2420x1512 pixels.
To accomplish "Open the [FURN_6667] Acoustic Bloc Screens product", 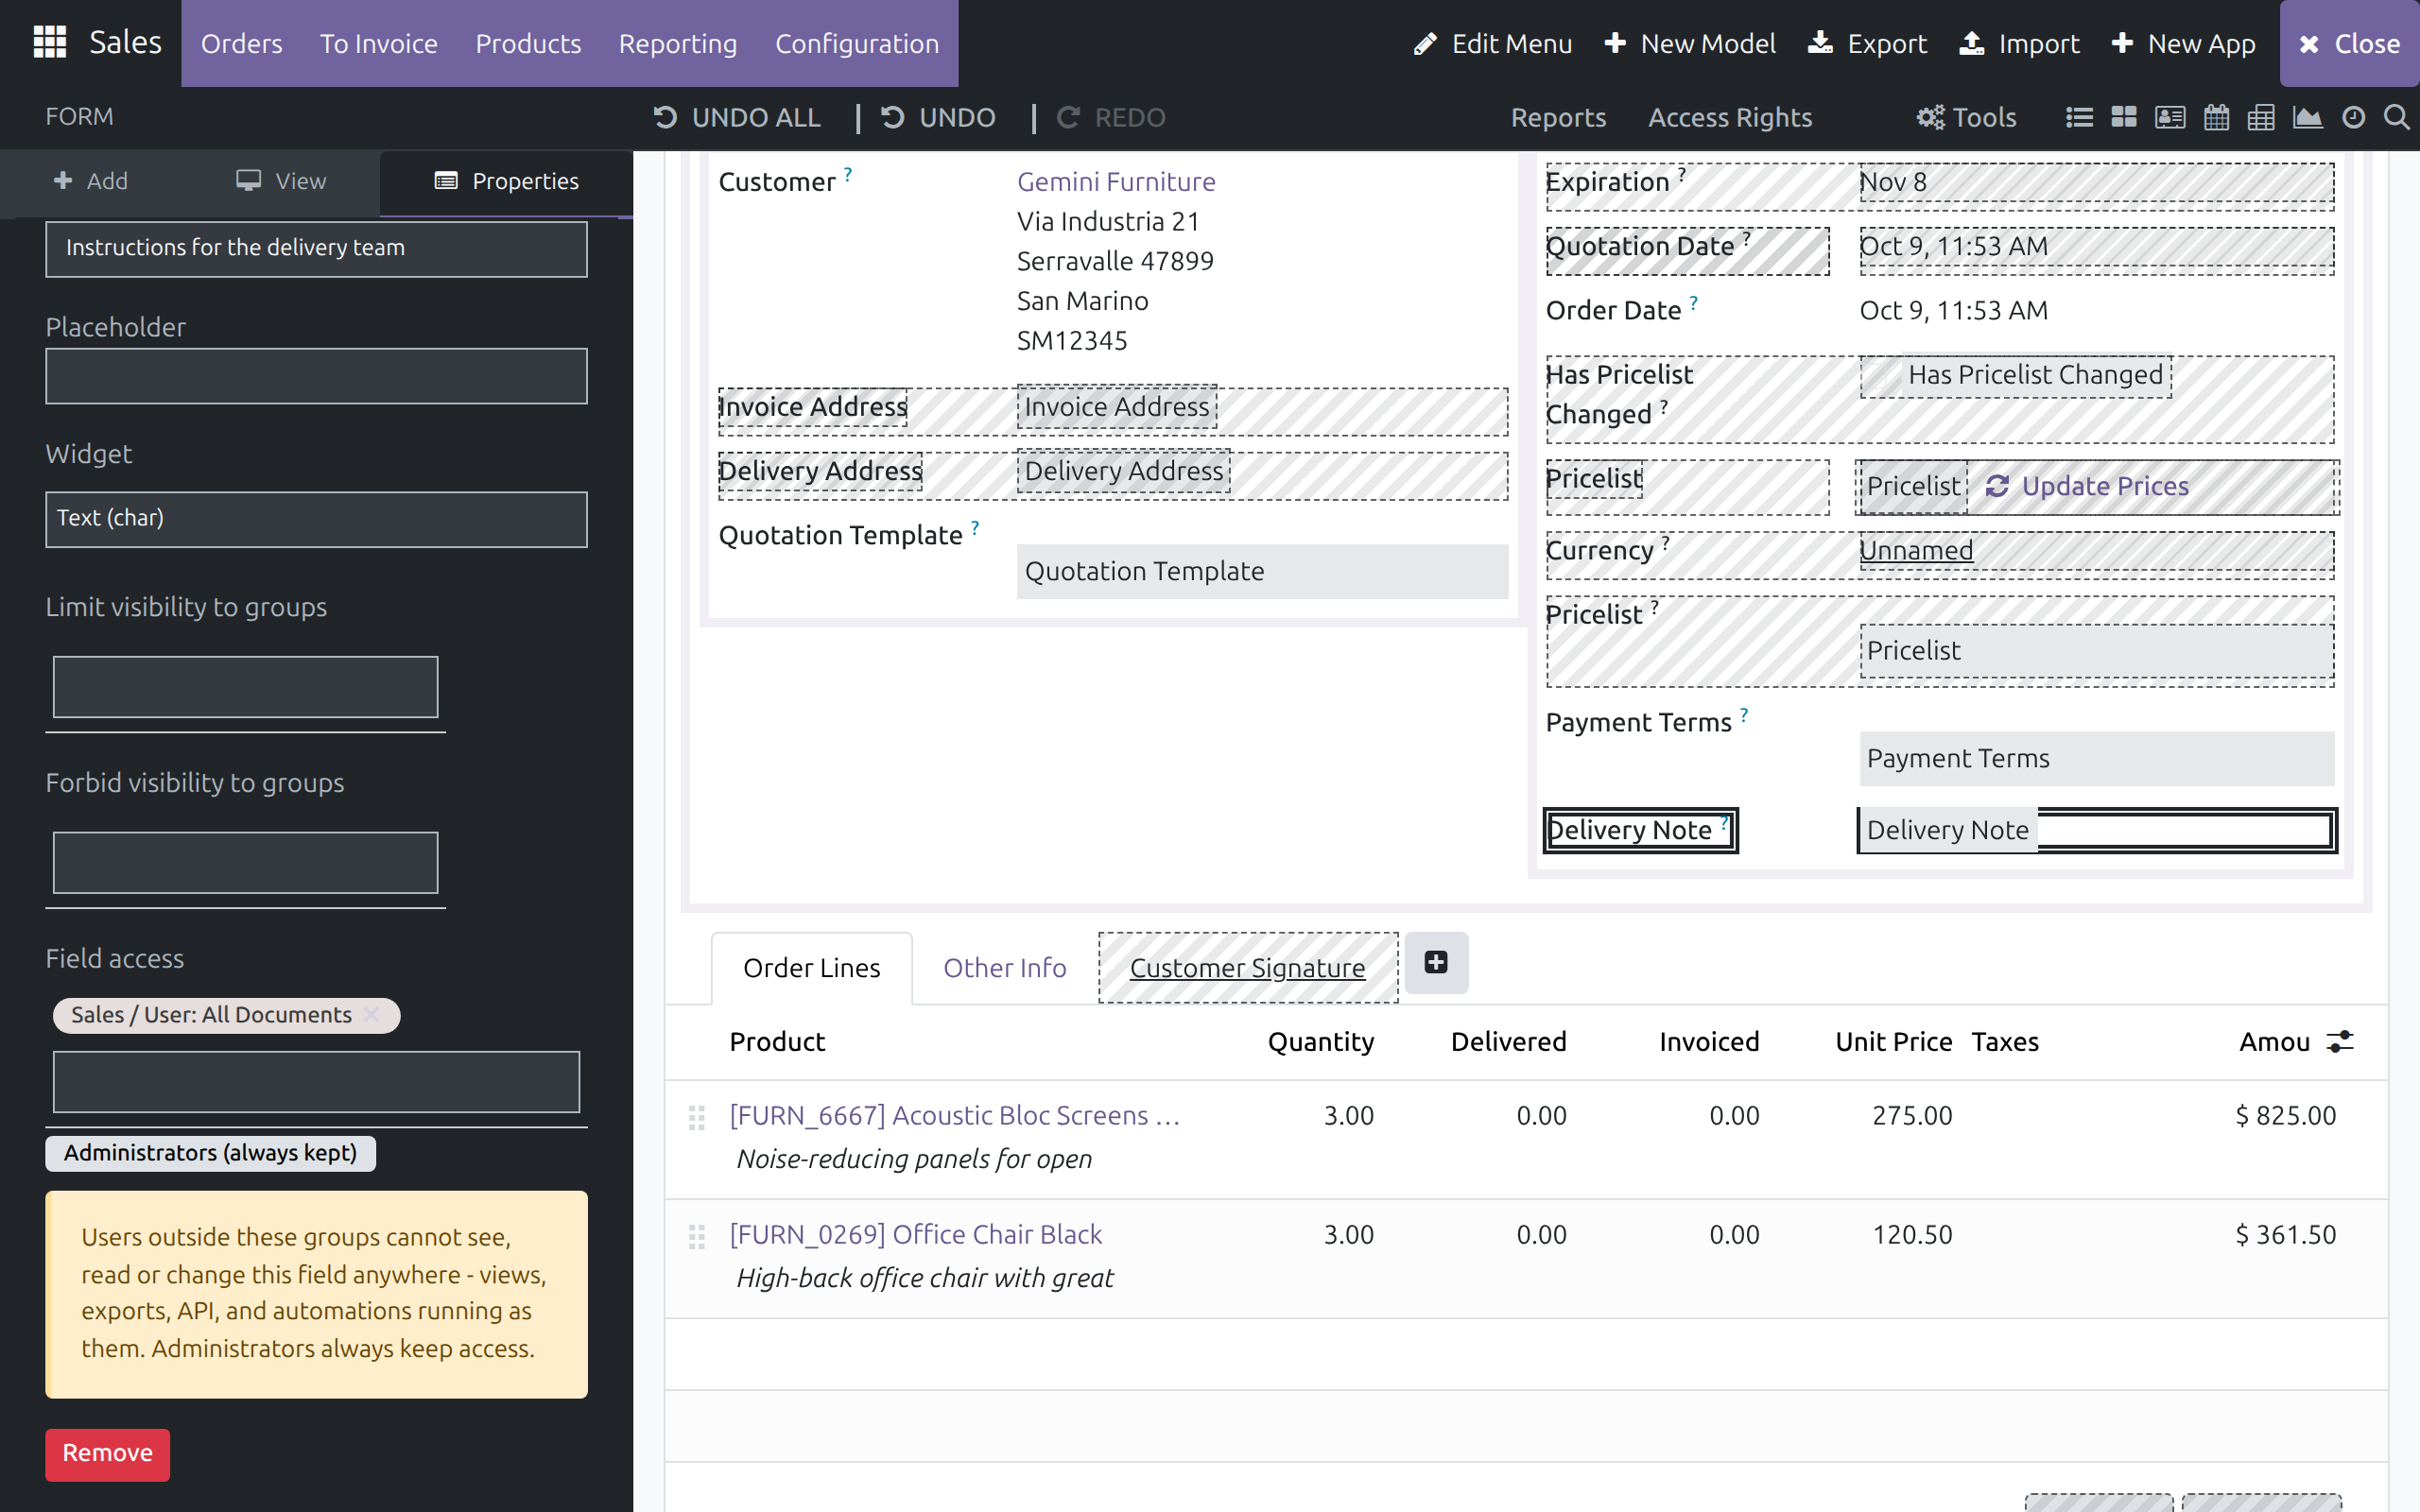I will click(x=955, y=1115).
